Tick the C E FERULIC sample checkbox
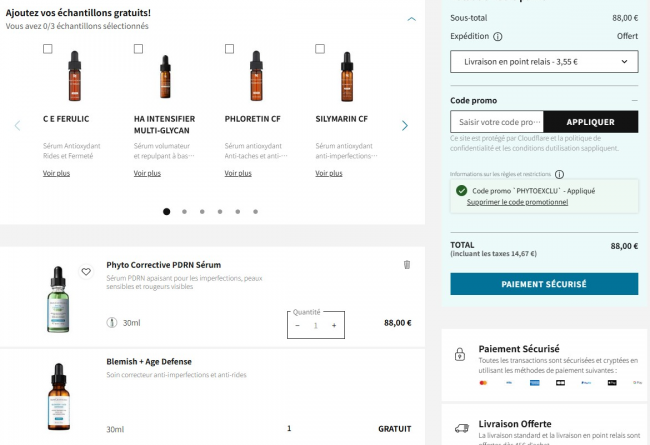650x445 pixels. point(48,49)
